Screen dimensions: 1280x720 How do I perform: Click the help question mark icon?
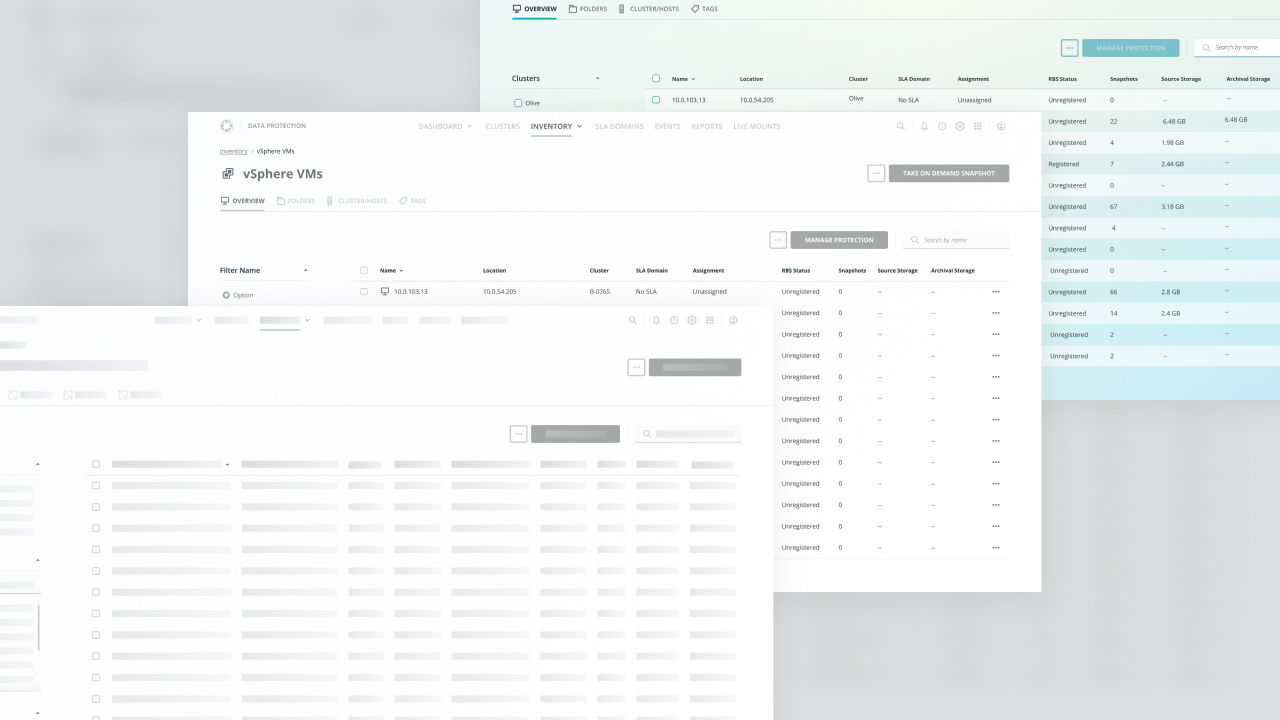[942, 126]
